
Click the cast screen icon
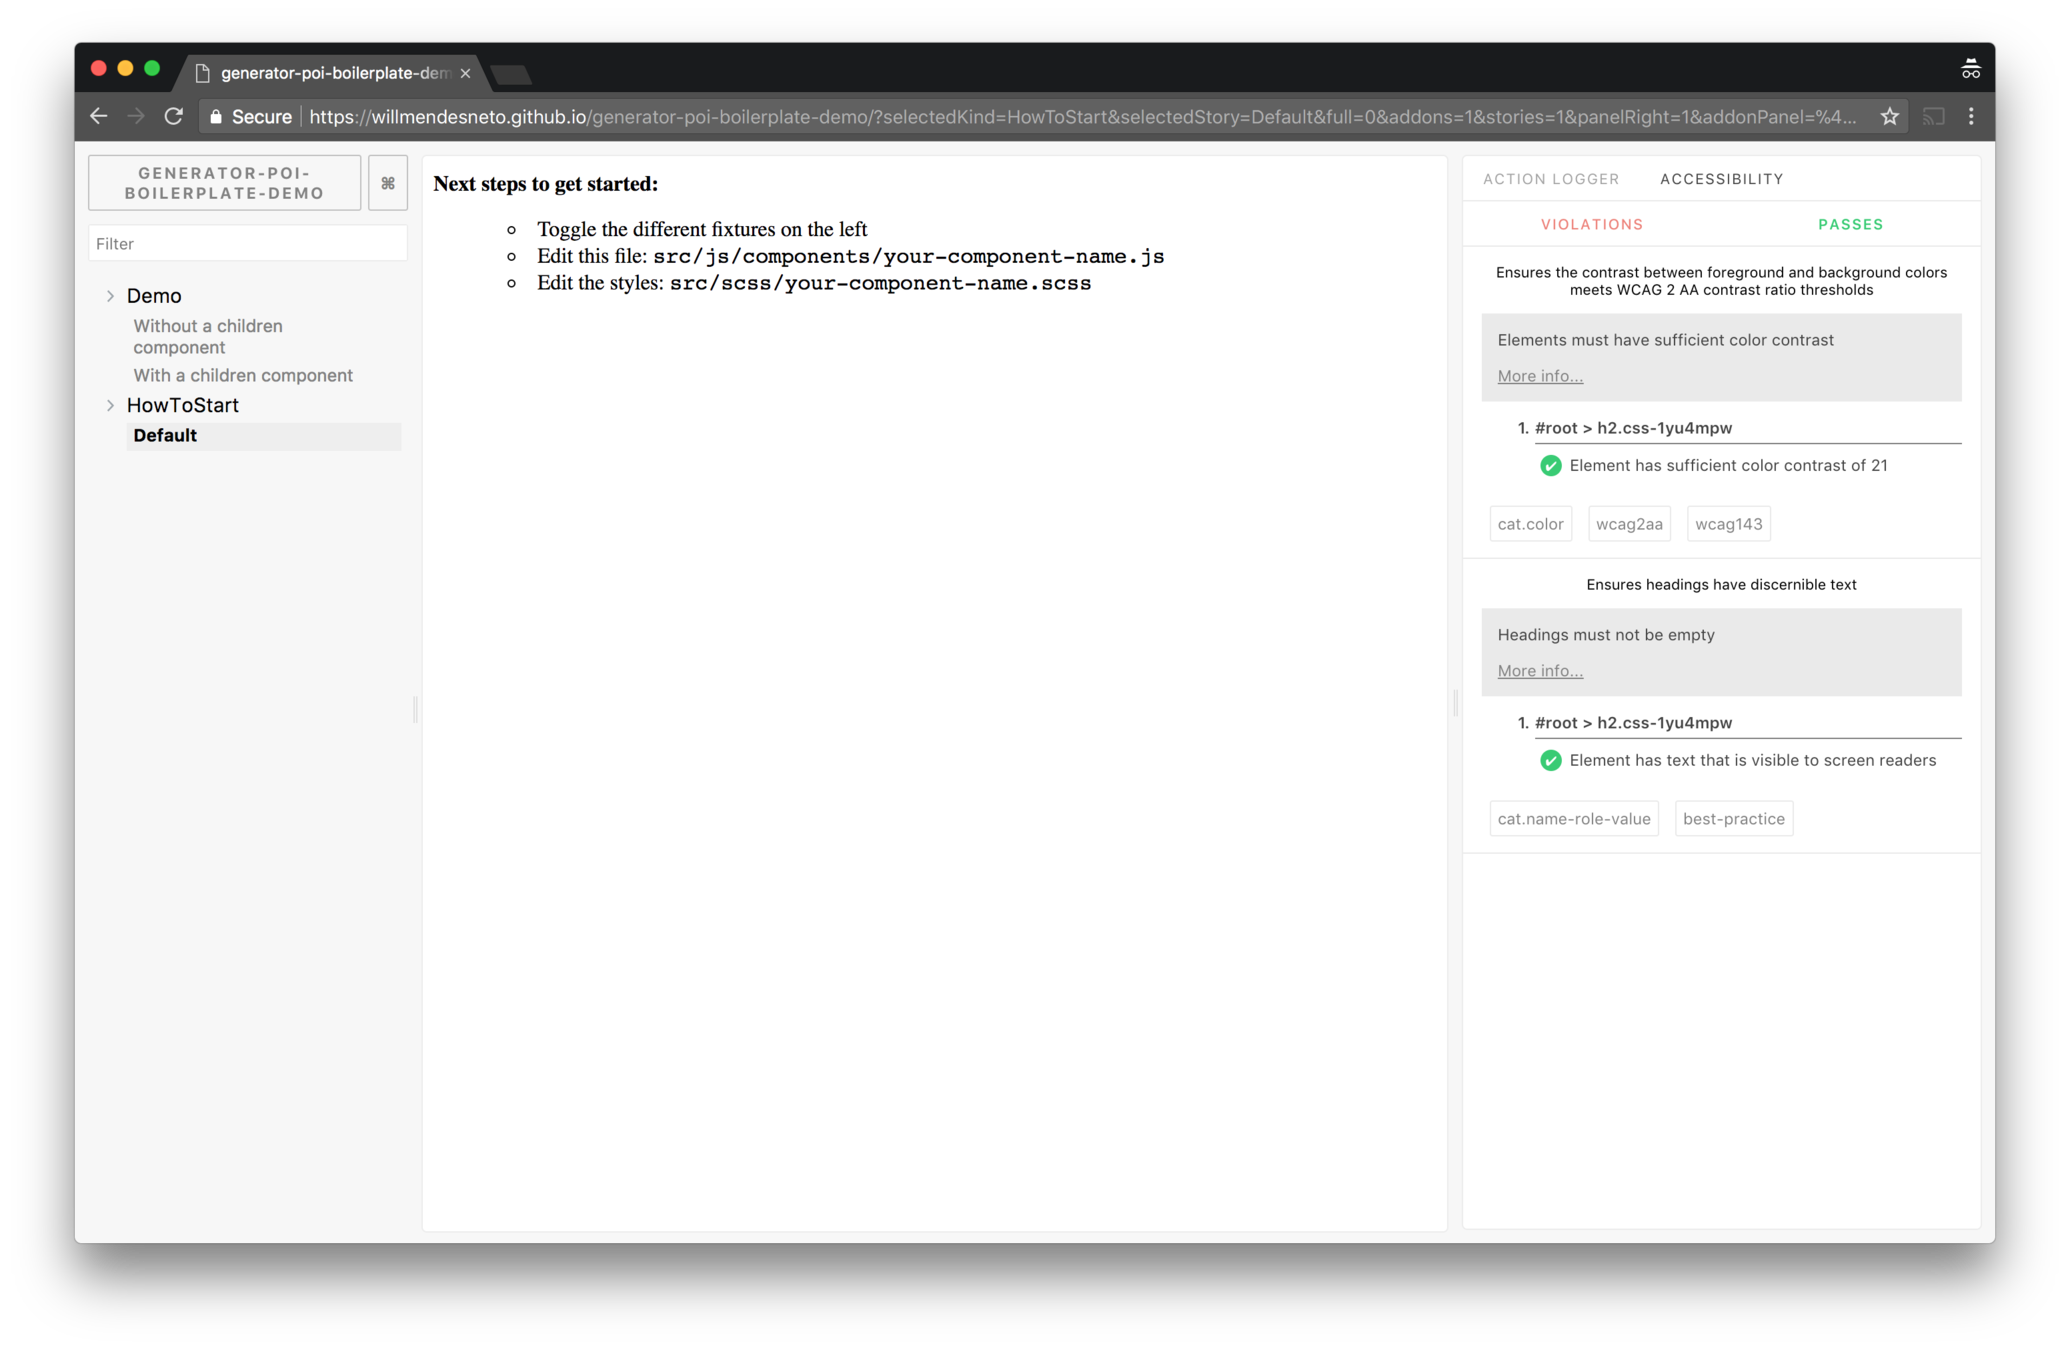coord(1933,116)
